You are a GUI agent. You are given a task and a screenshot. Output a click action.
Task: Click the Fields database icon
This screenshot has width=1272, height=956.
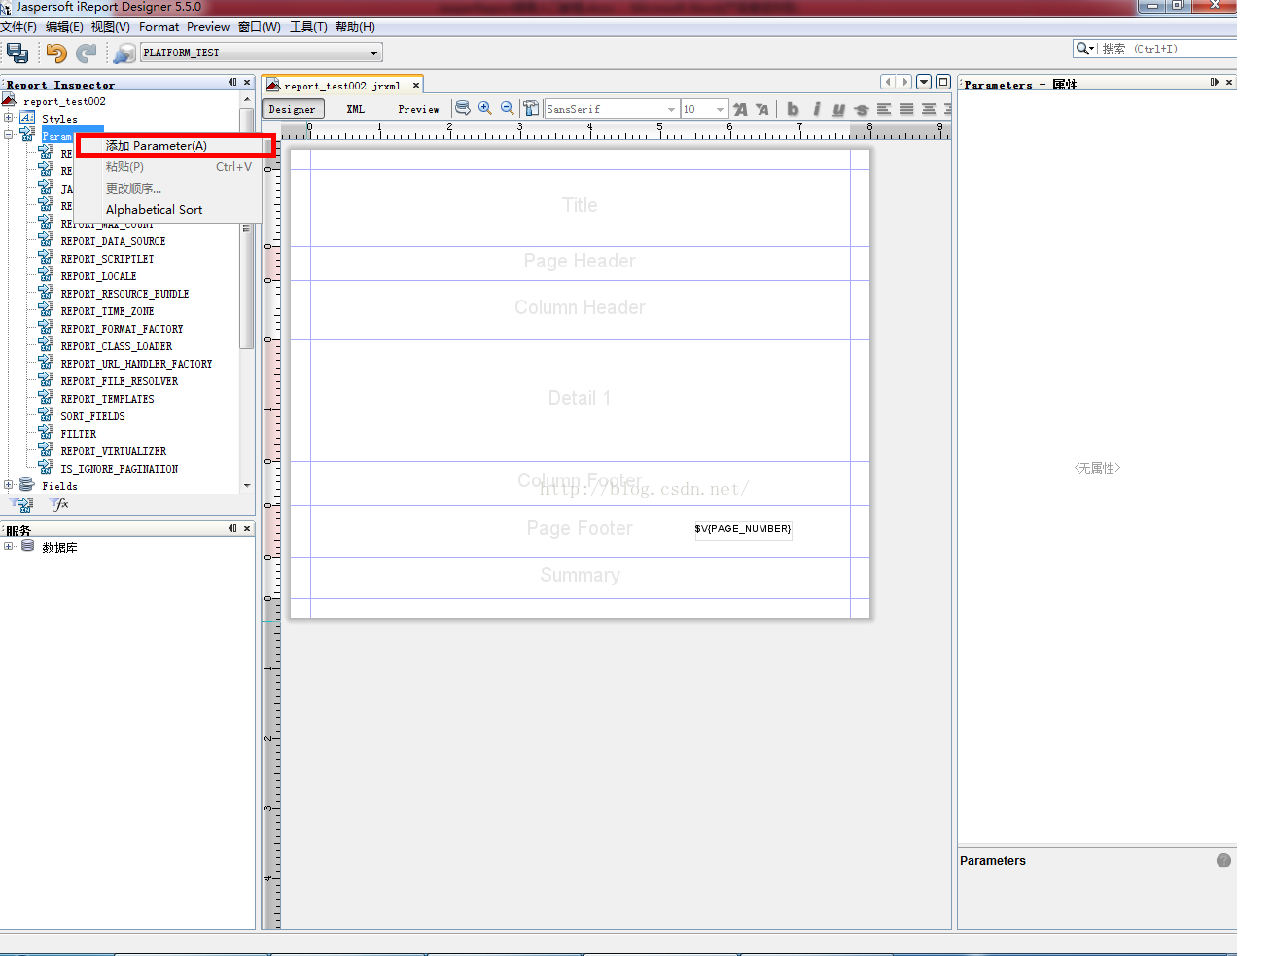[27, 485]
